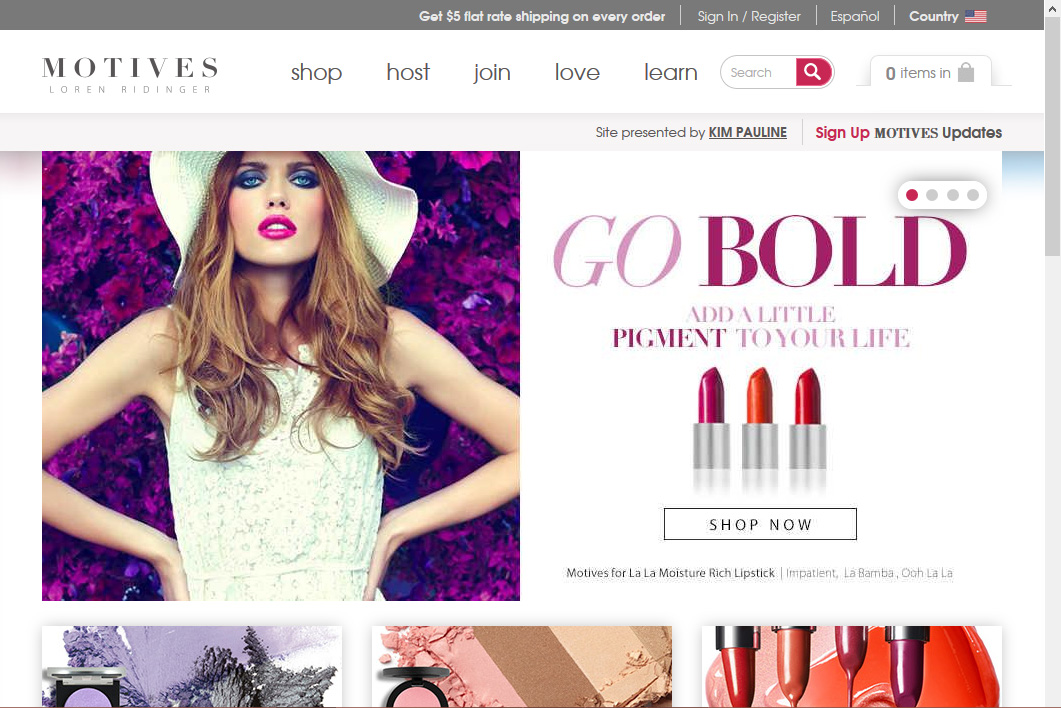Open the Go Bold model banner image
The image size is (1061, 708).
[x=281, y=376]
